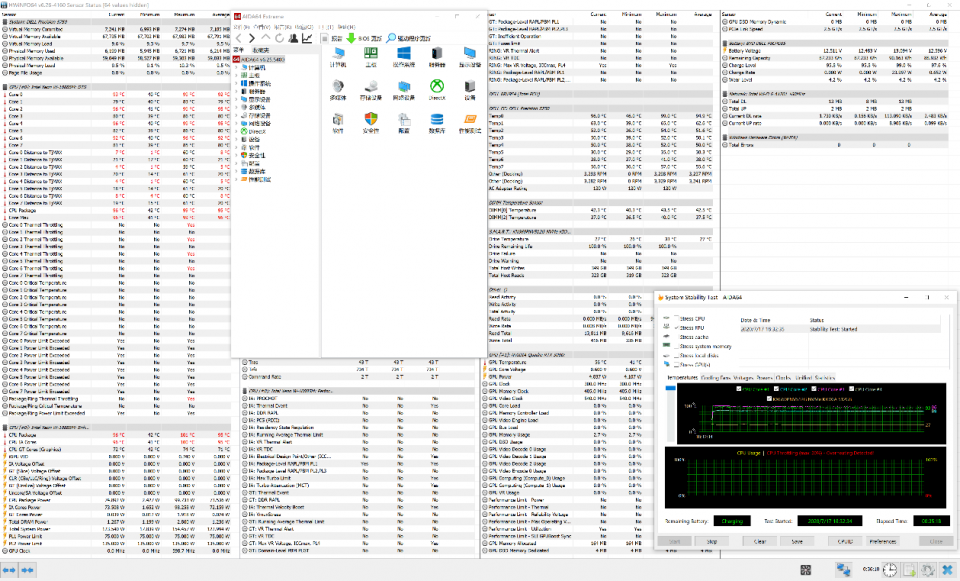Uncheck CPU Core #4 in the temperature graph
The width and height of the screenshot is (960, 581).
pyautogui.click(x=851, y=389)
